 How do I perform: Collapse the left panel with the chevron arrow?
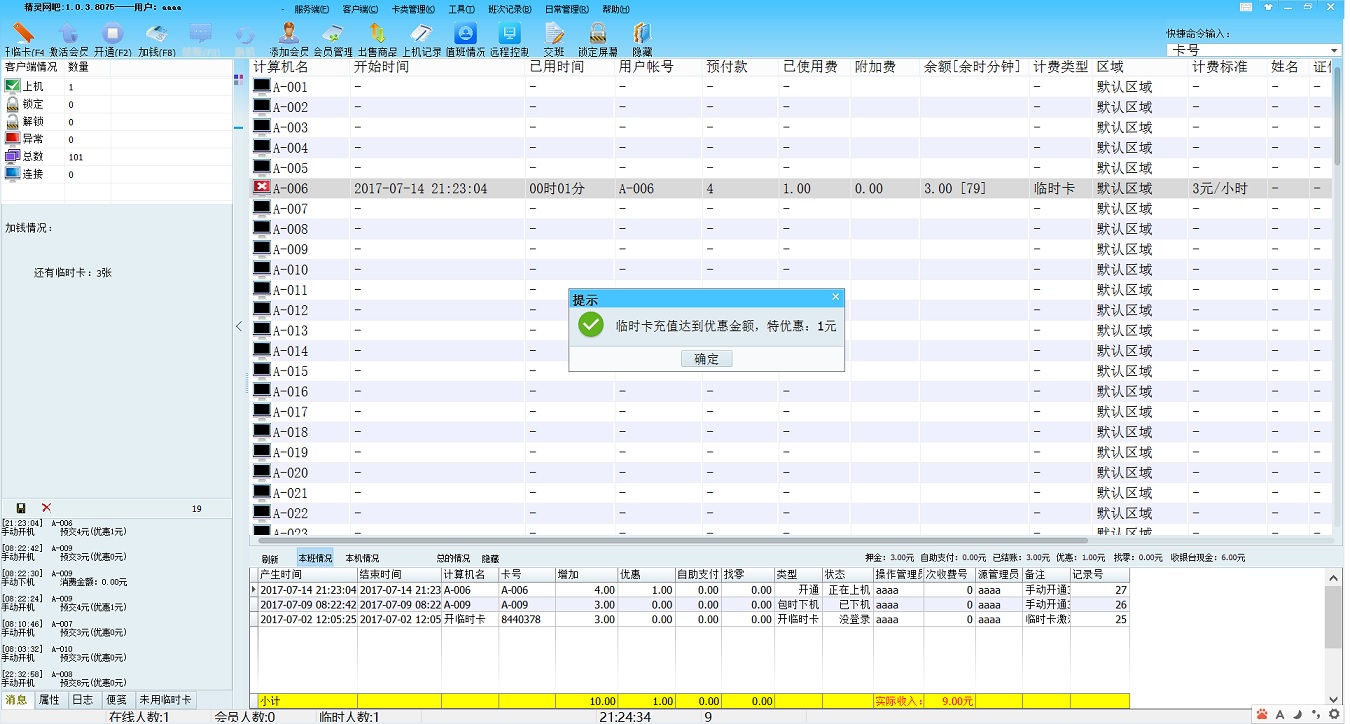[239, 326]
